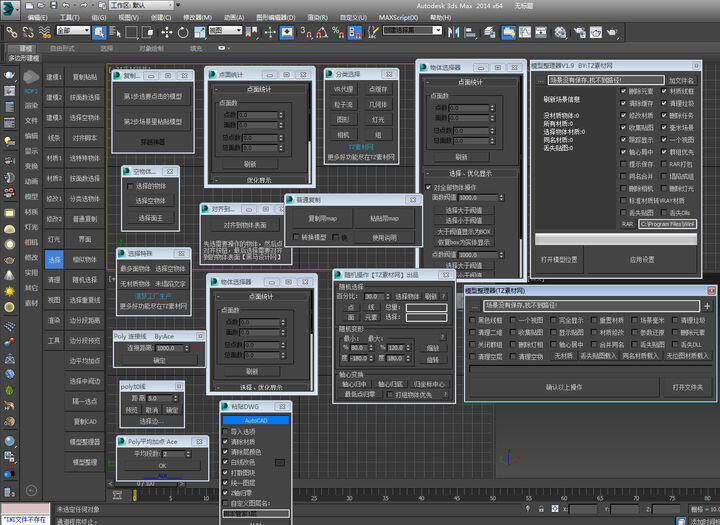Screen dimensions: 720x525
Task: Toggle 对全部物体操作 checkbox
Action: tap(428, 187)
